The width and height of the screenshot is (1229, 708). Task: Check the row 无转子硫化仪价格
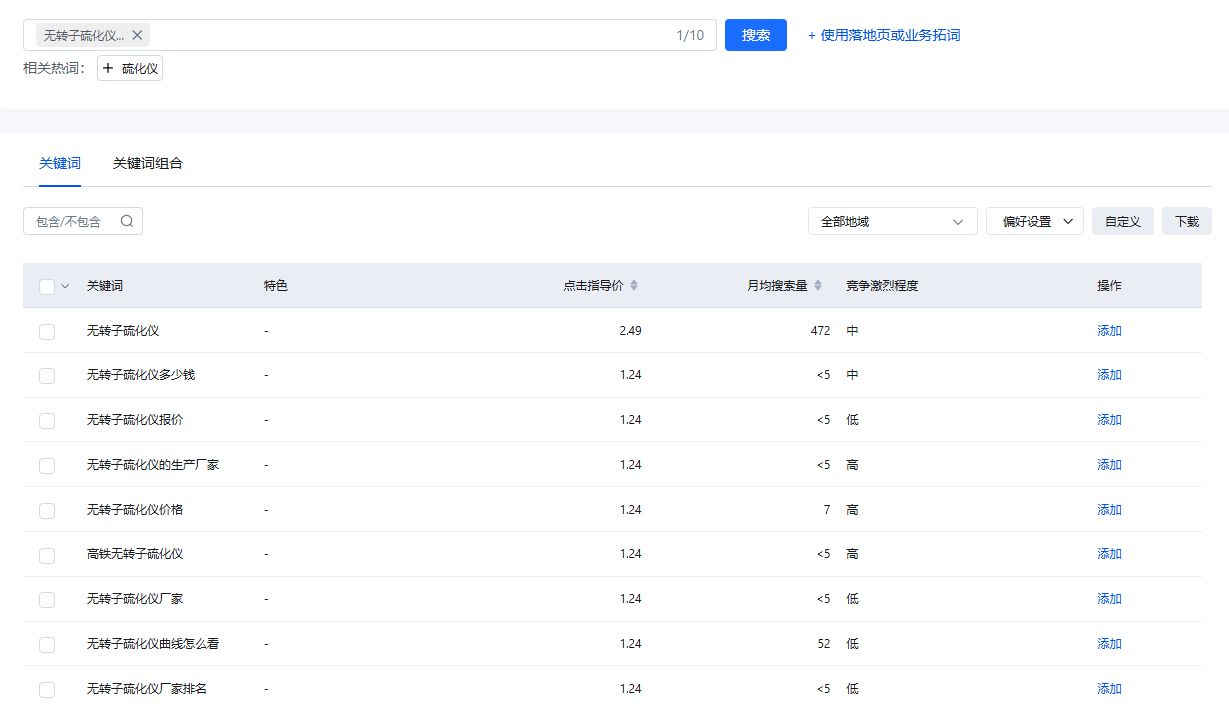(x=47, y=510)
